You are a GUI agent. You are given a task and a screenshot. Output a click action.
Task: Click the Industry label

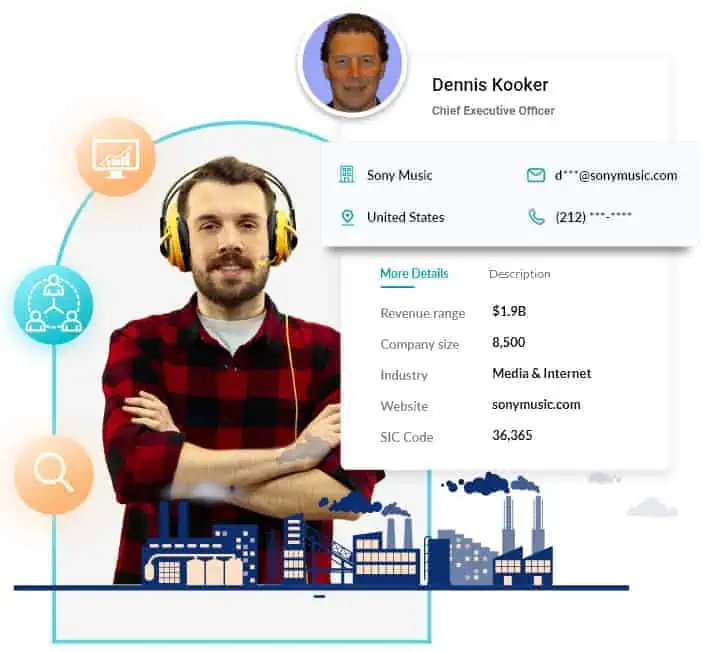click(404, 375)
